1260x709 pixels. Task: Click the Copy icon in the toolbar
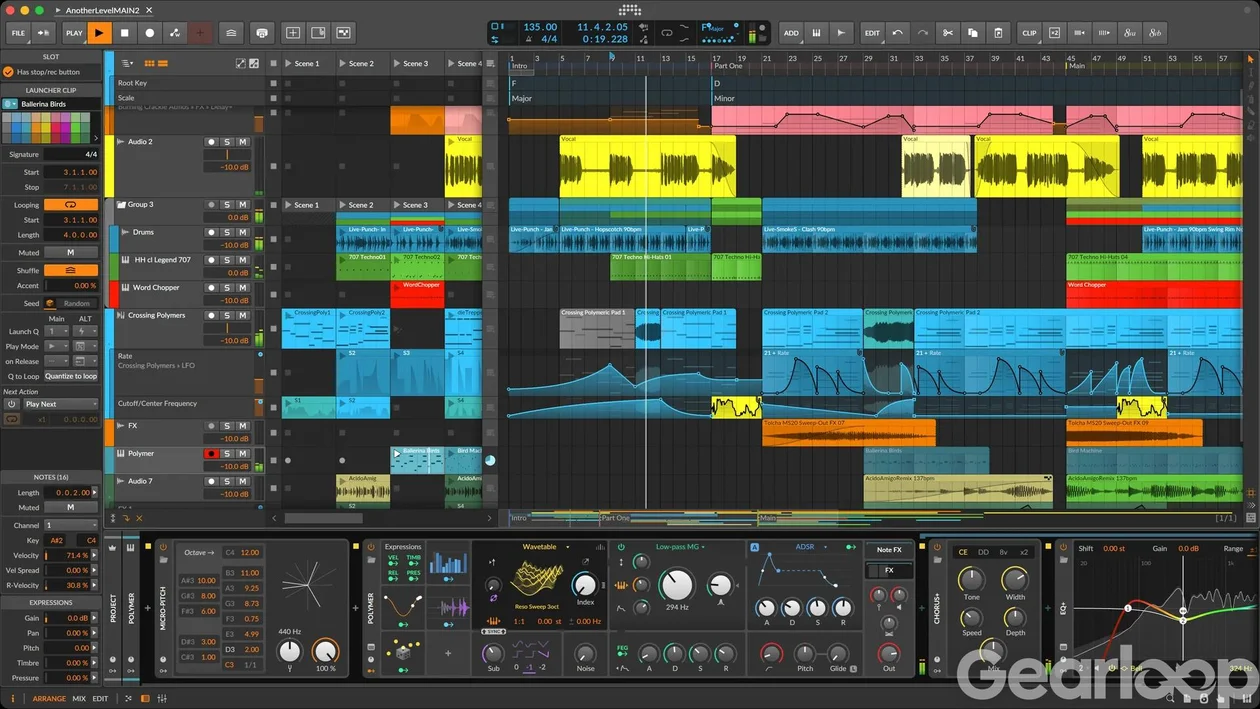973,33
